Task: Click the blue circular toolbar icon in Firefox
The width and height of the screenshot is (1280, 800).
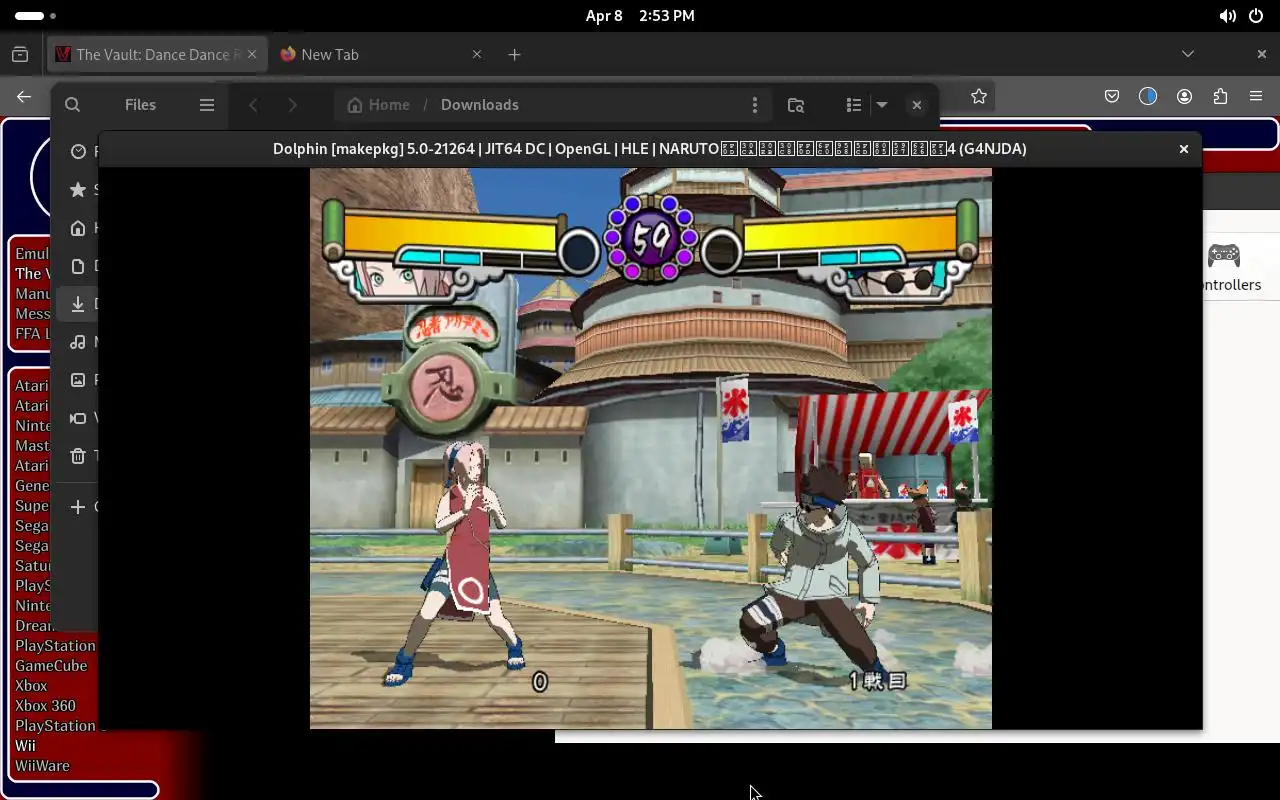Action: 1148,96
